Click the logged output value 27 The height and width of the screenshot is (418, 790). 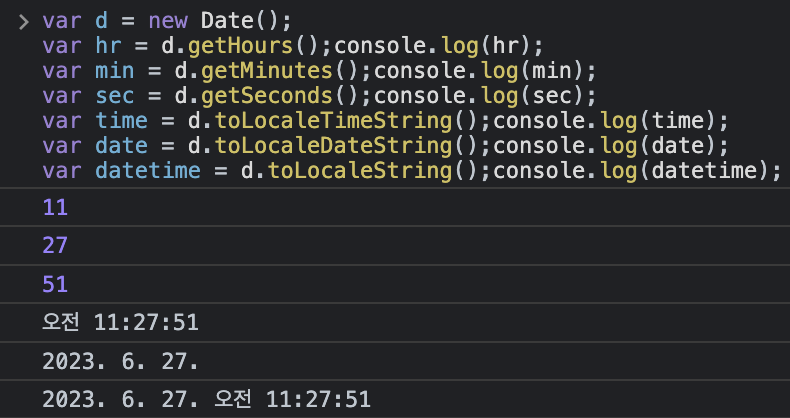click(55, 246)
